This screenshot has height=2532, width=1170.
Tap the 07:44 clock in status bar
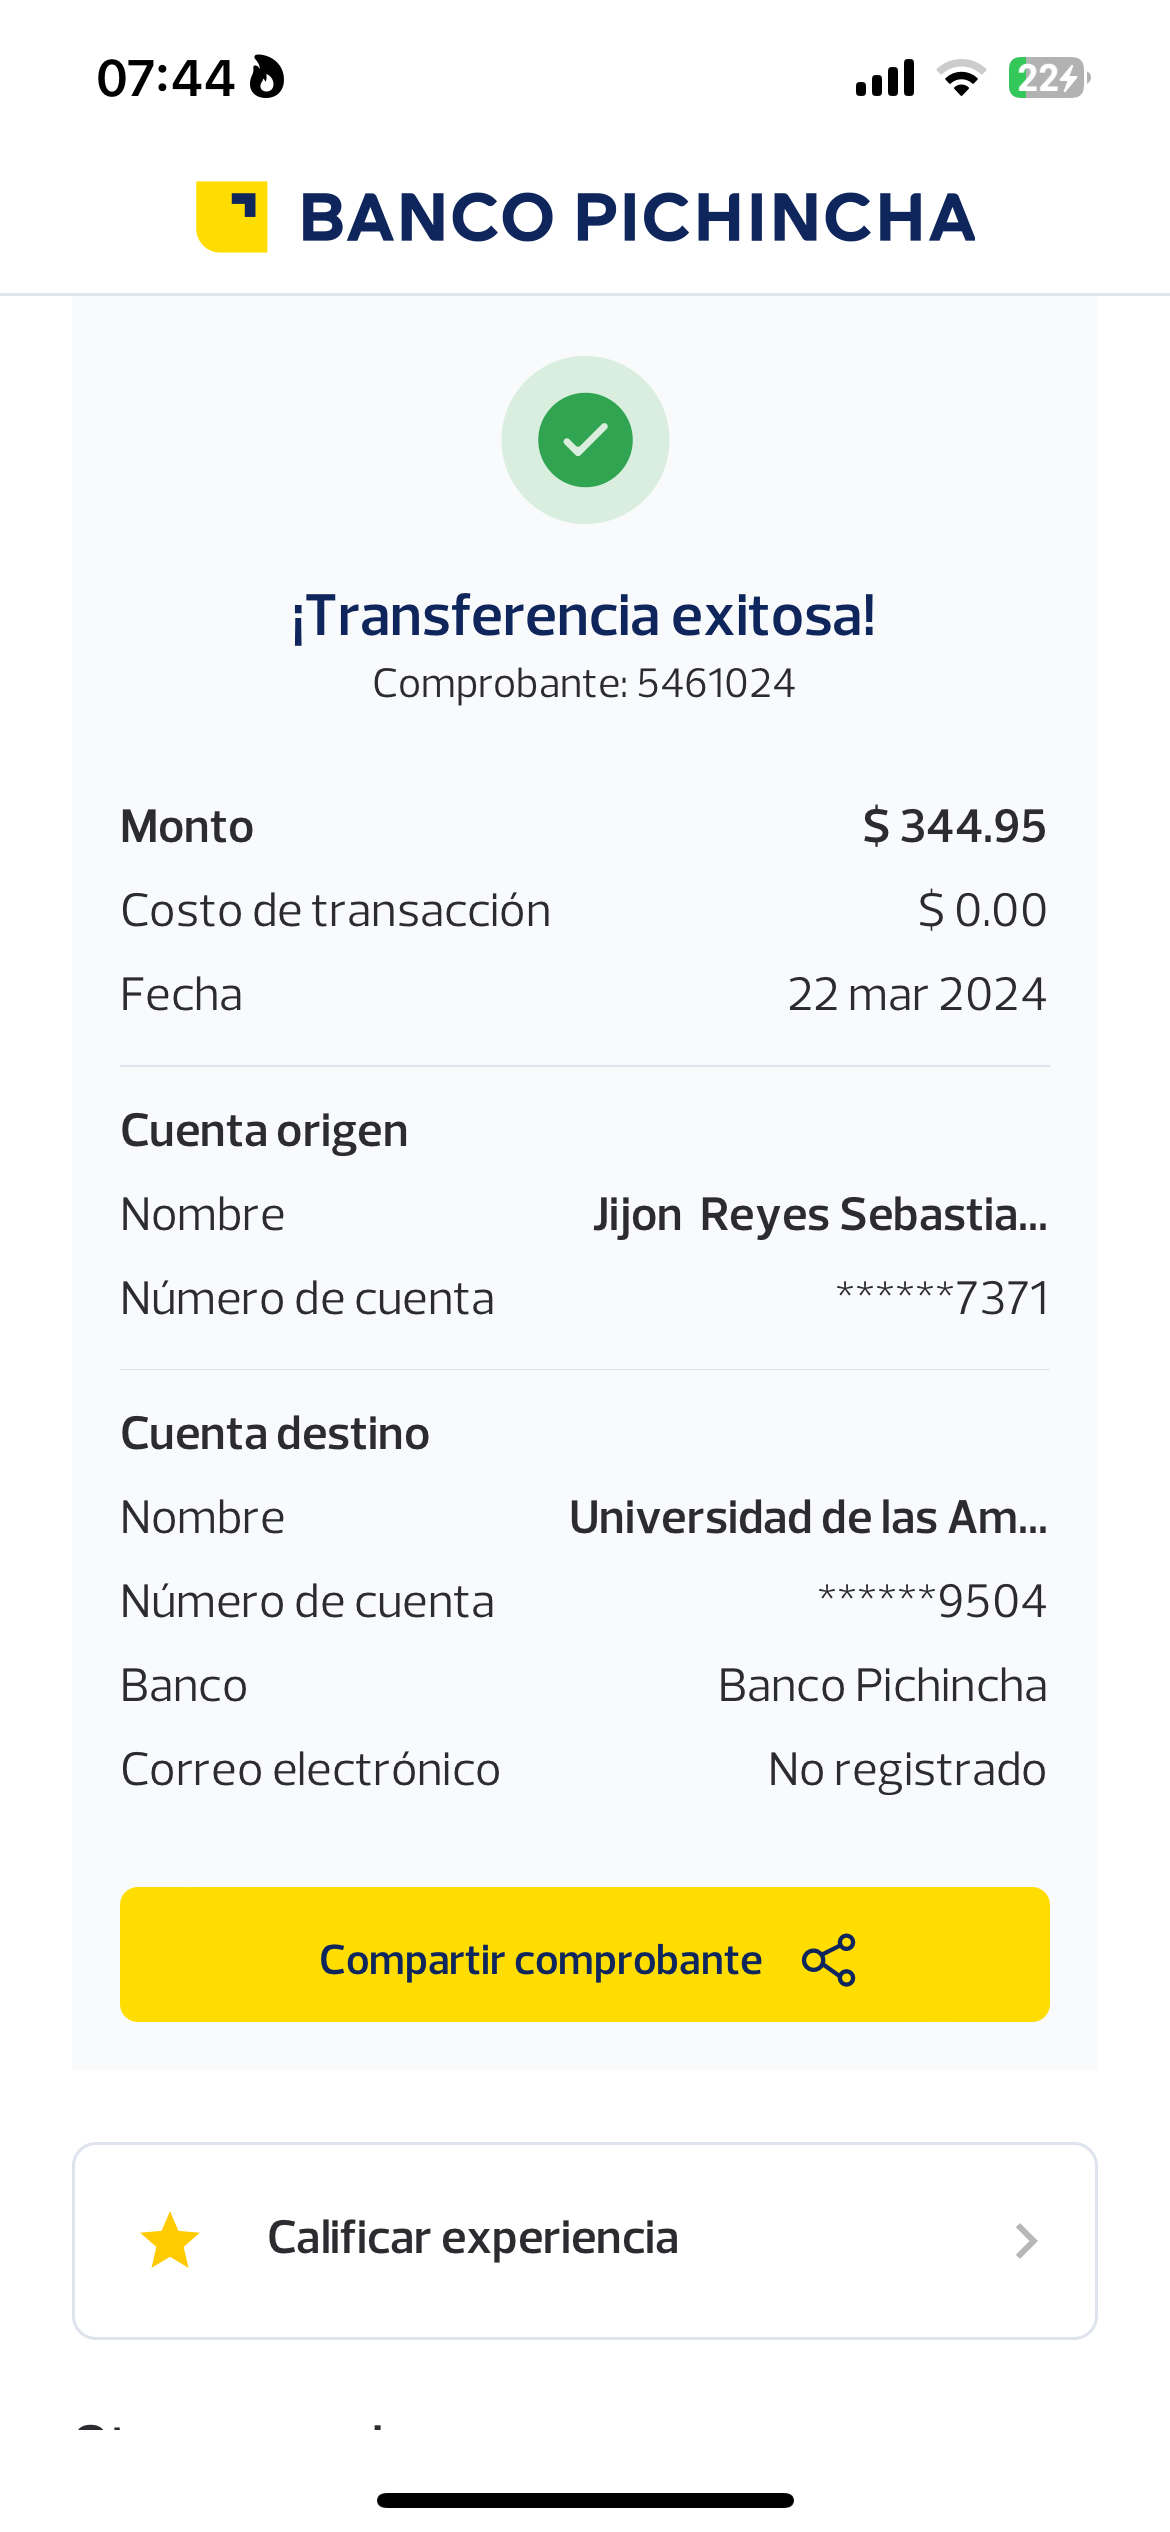click(165, 78)
